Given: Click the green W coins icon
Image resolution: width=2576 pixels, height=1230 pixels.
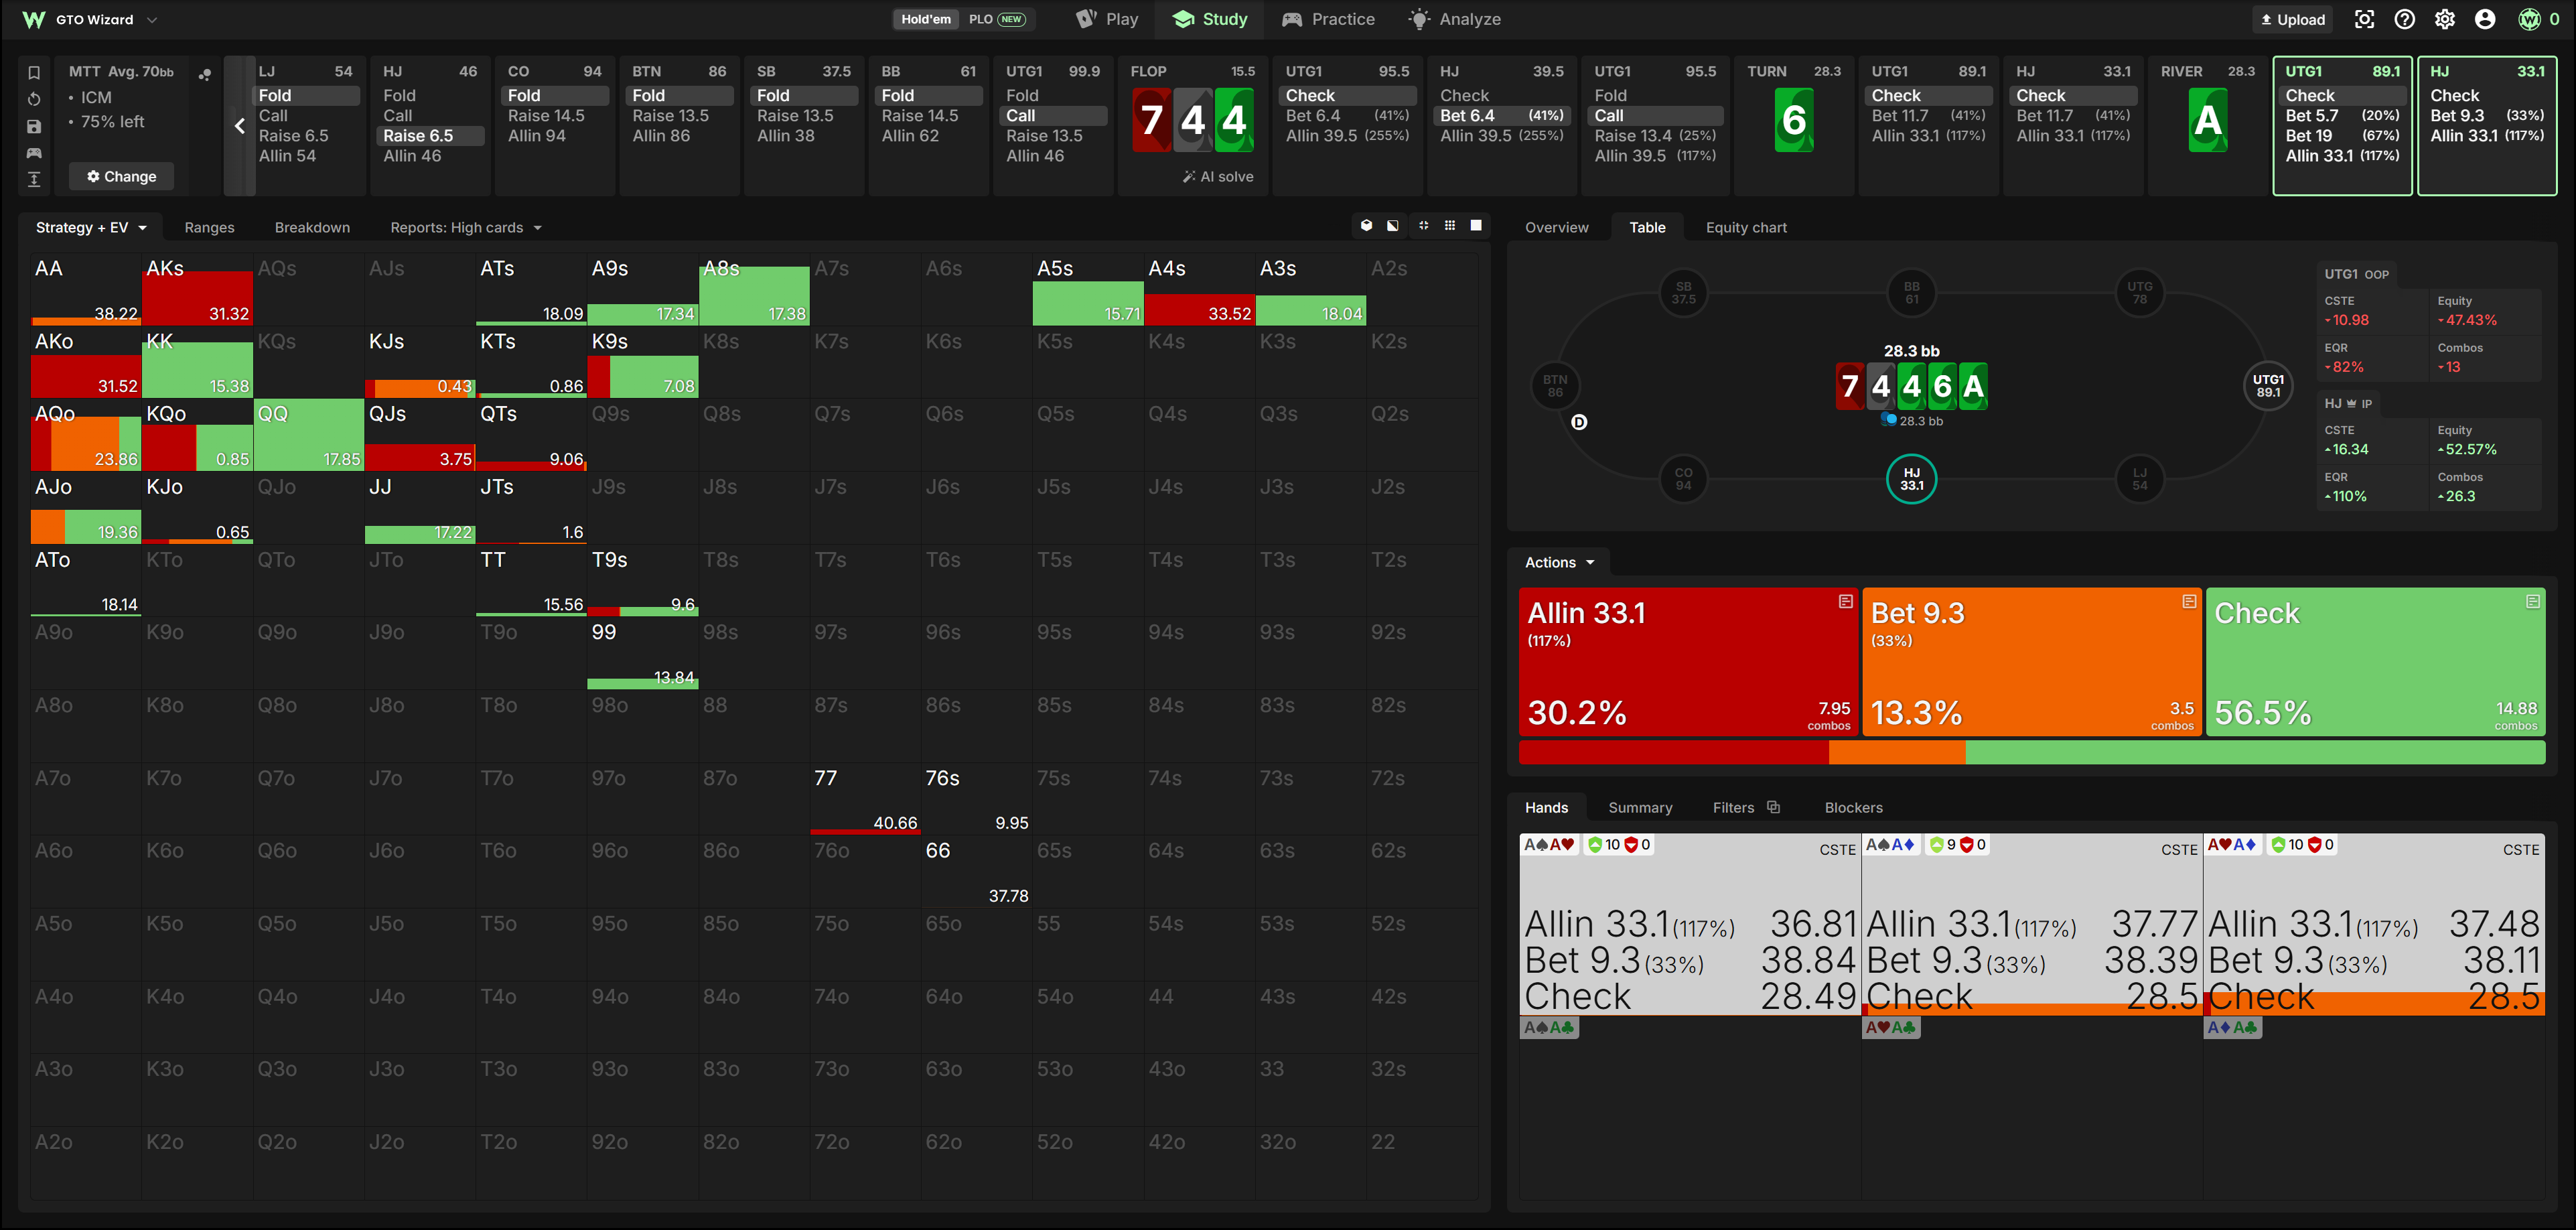Looking at the screenshot, I should pos(2529,19).
